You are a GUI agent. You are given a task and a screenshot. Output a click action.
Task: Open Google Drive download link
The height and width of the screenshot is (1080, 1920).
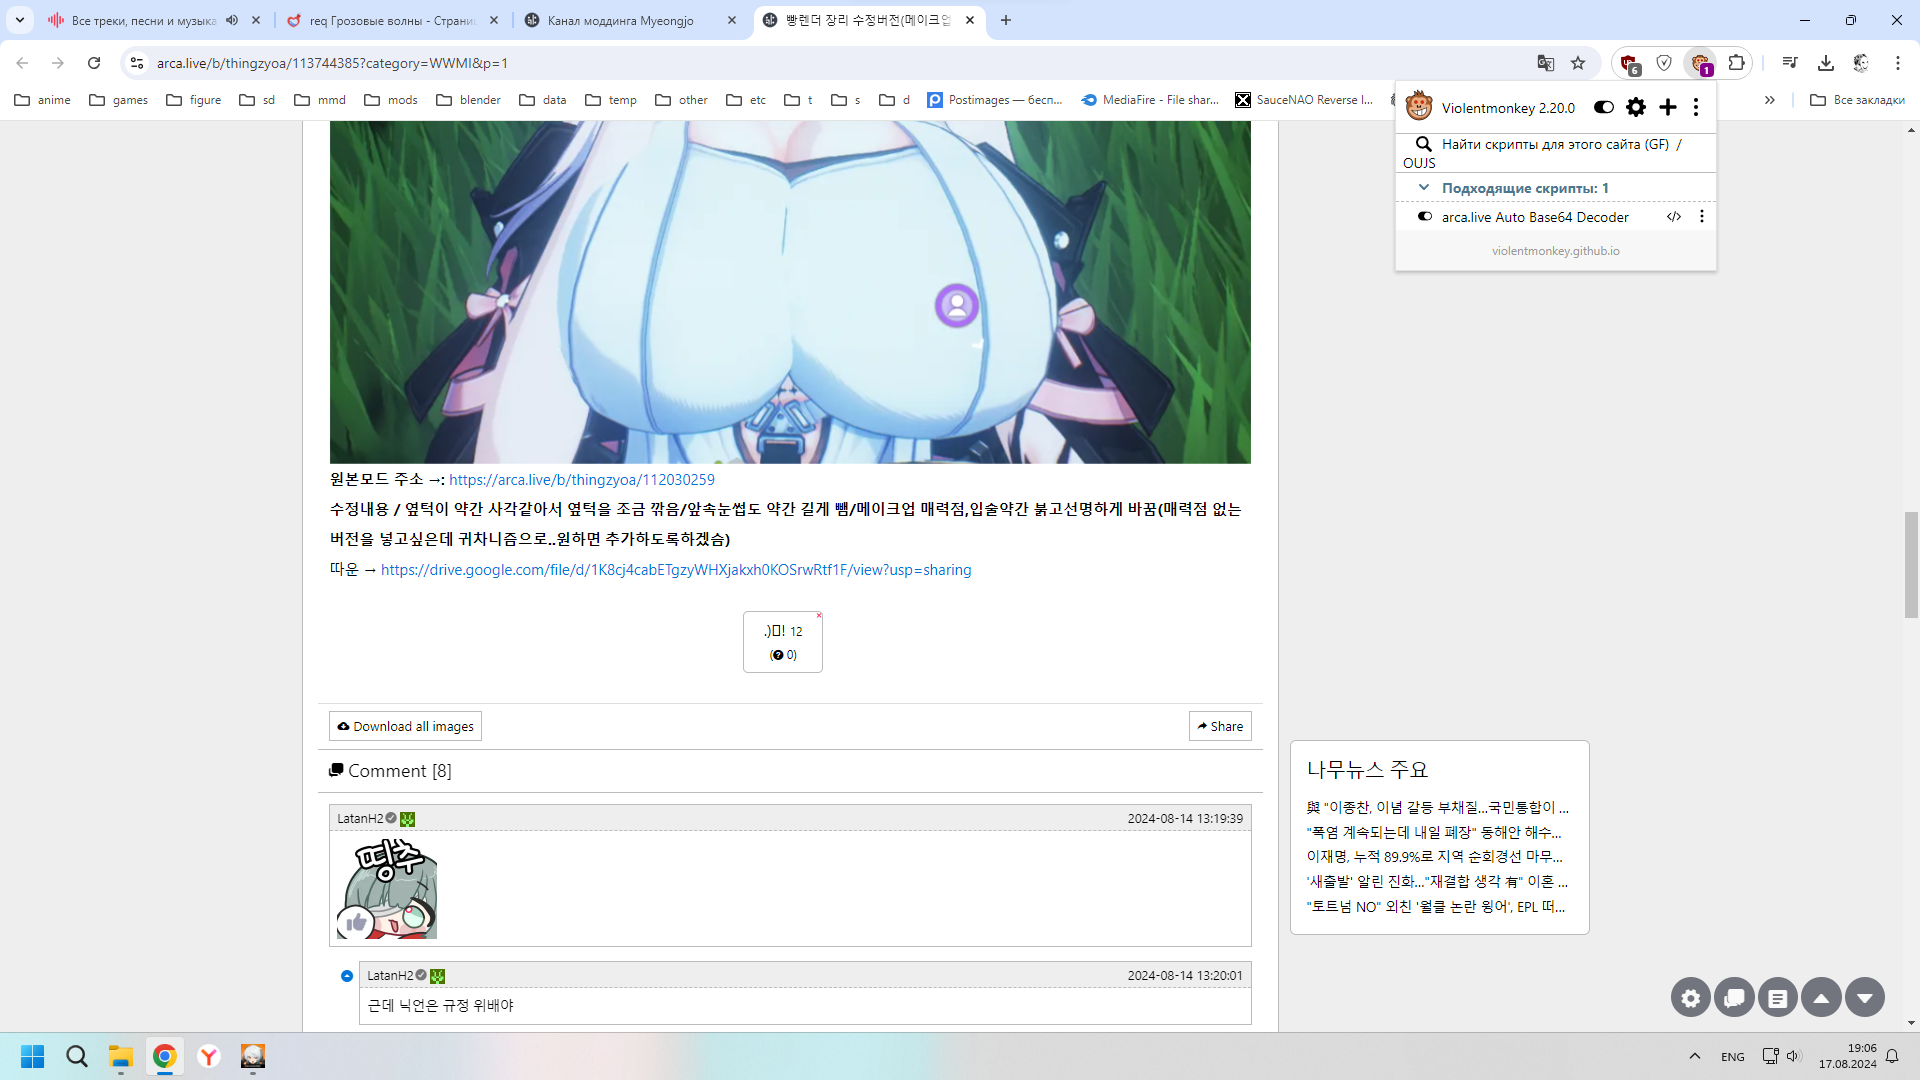[676, 570]
